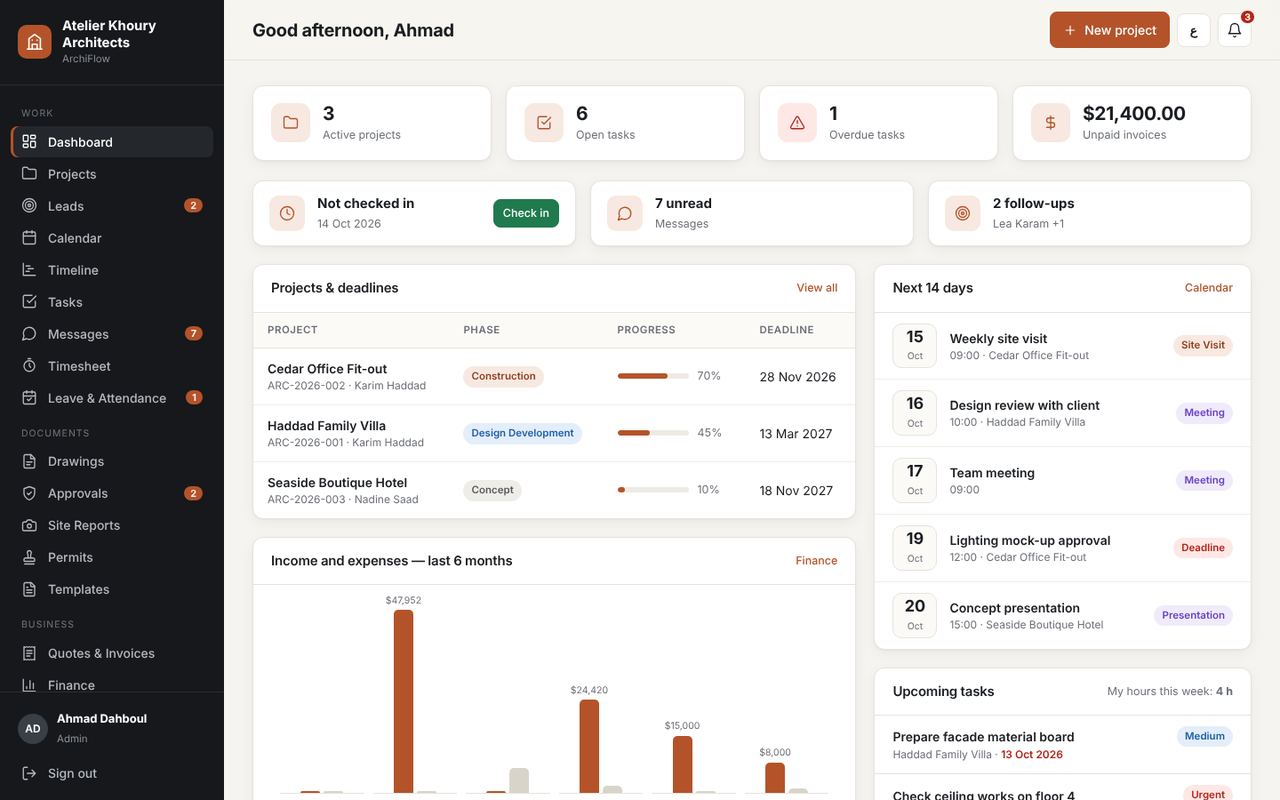Click the $47,952 income bar in chart
Image resolution: width=1280 pixels, height=800 pixels.
point(403,701)
